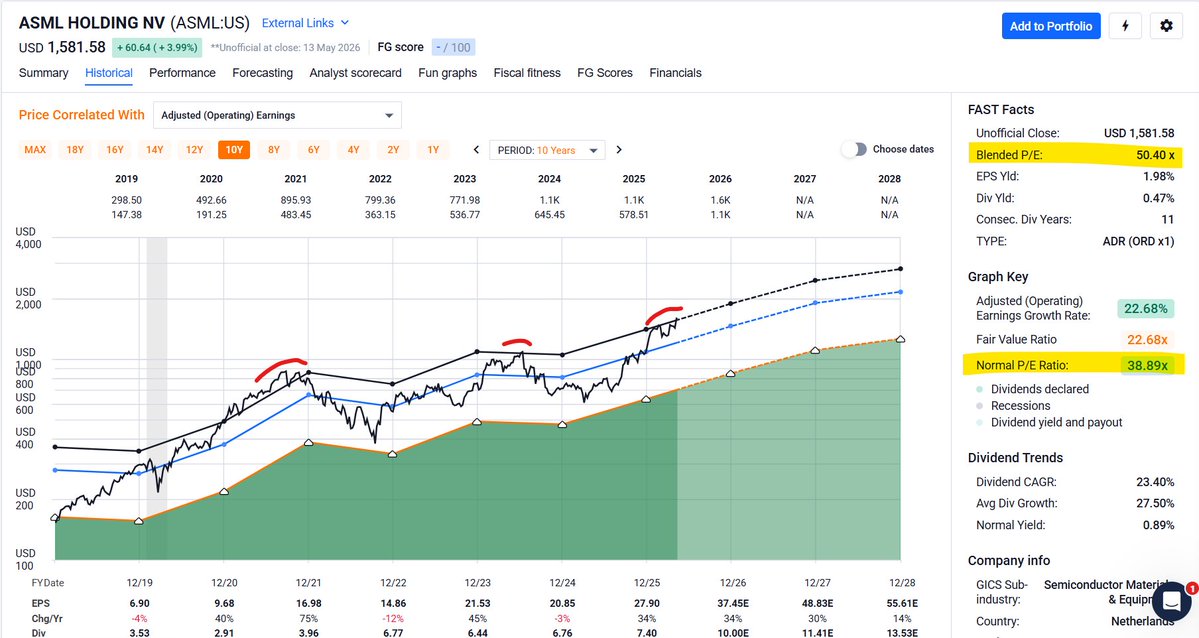Select the 4Y time range button
Image resolution: width=1199 pixels, height=638 pixels.
click(353, 150)
